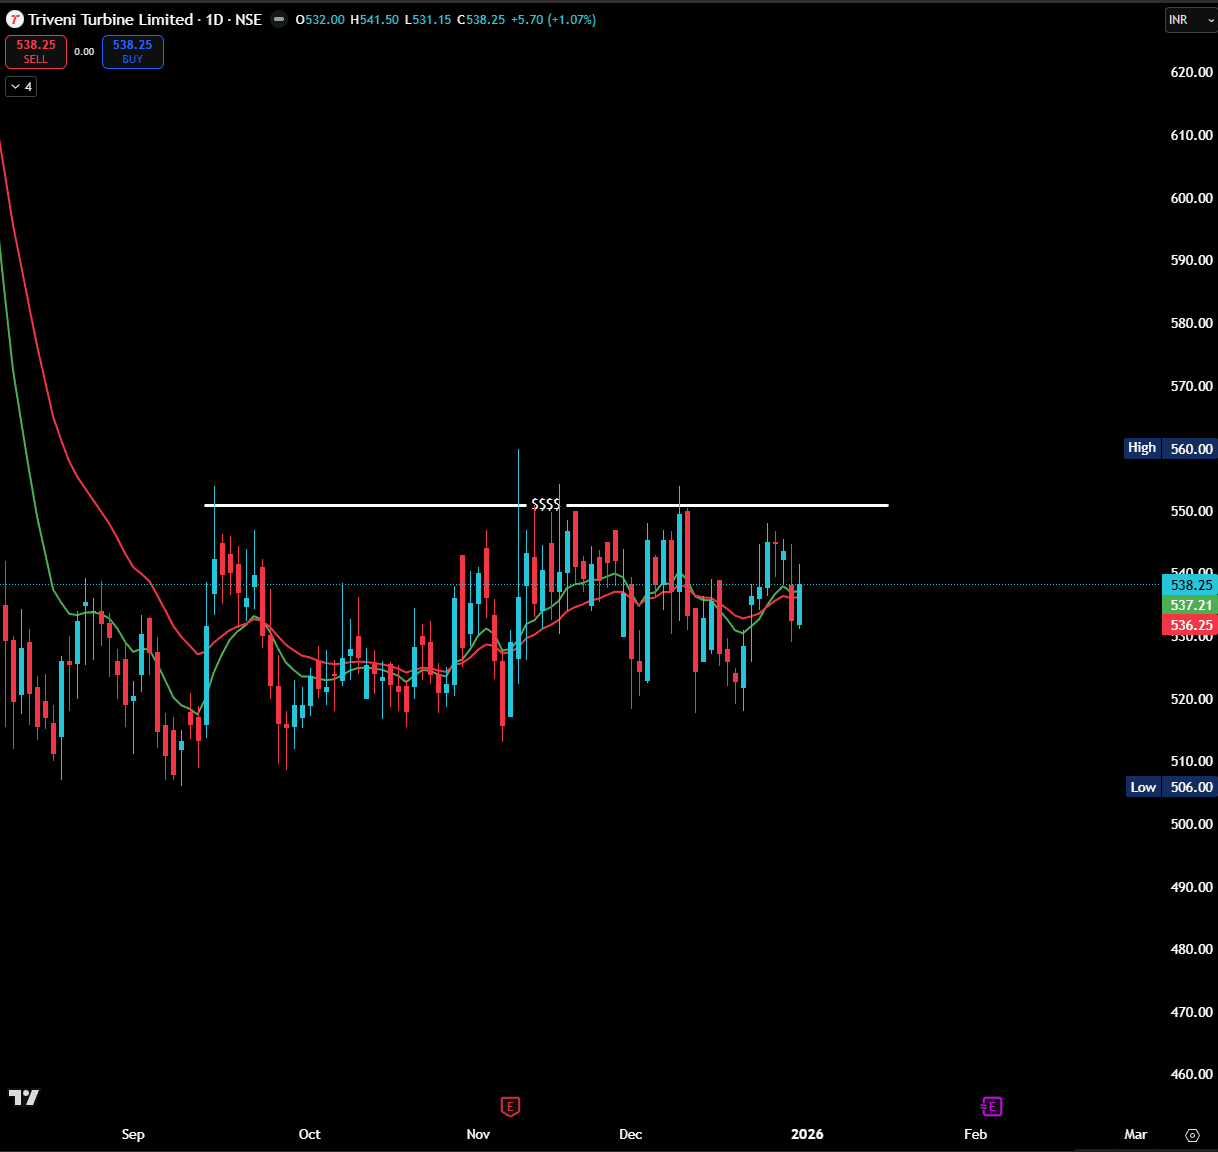Click the Dec label on the time axis
The width and height of the screenshot is (1218, 1152).
tap(631, 1134)
